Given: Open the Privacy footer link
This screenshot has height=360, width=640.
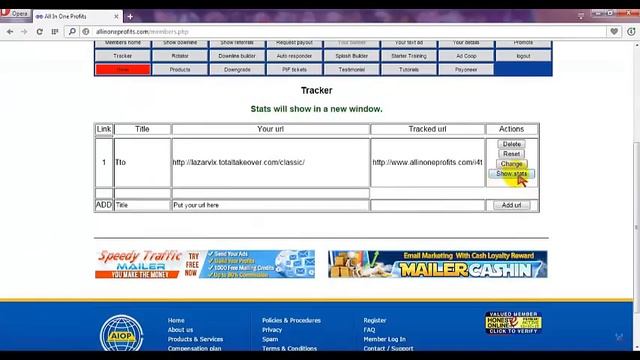Looking at the screenshot, I should point(272,330).
